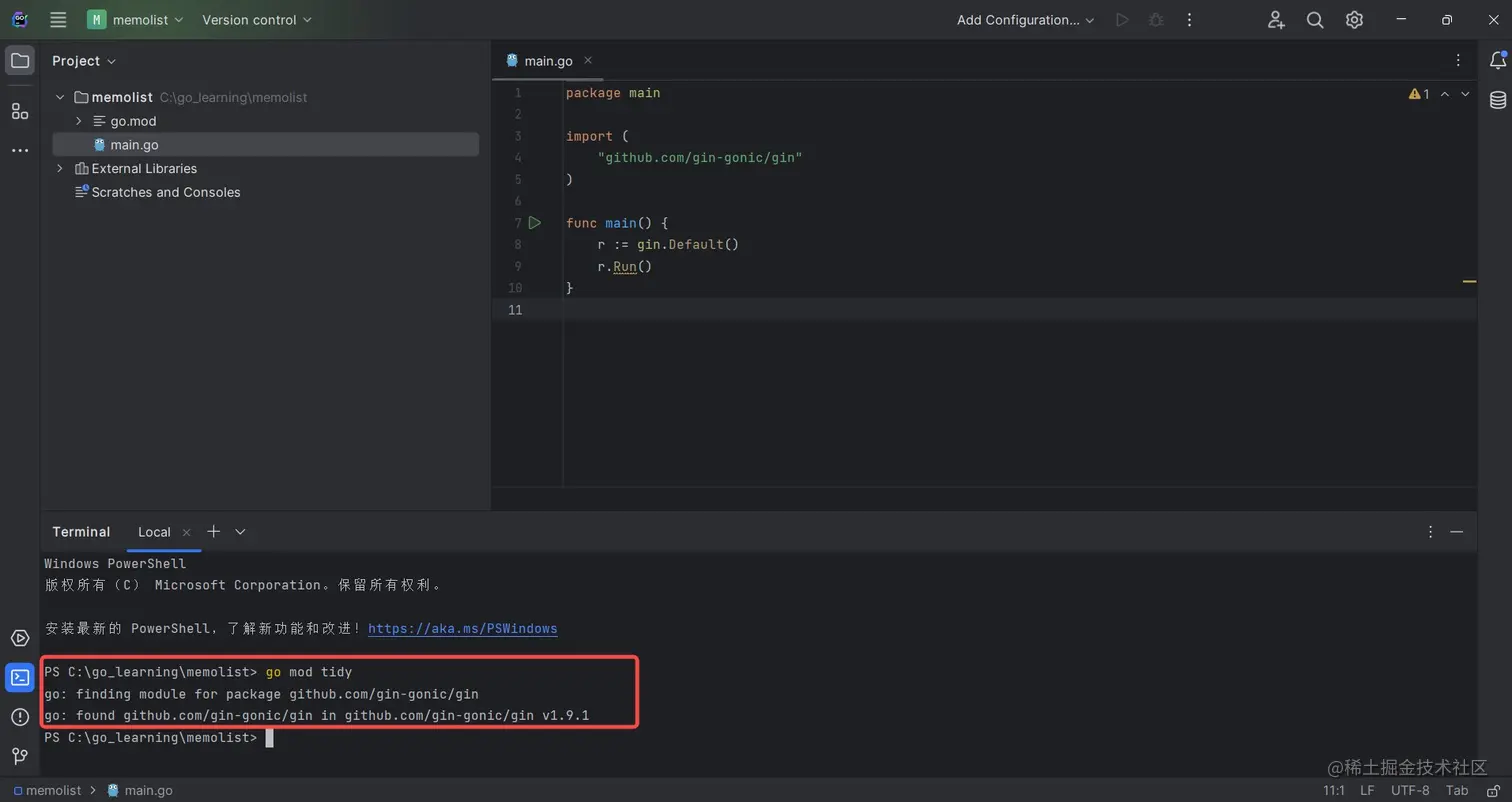Open the Git tool window icon
This screenshot has height=802, width=1512.
(x=20, y=756)
